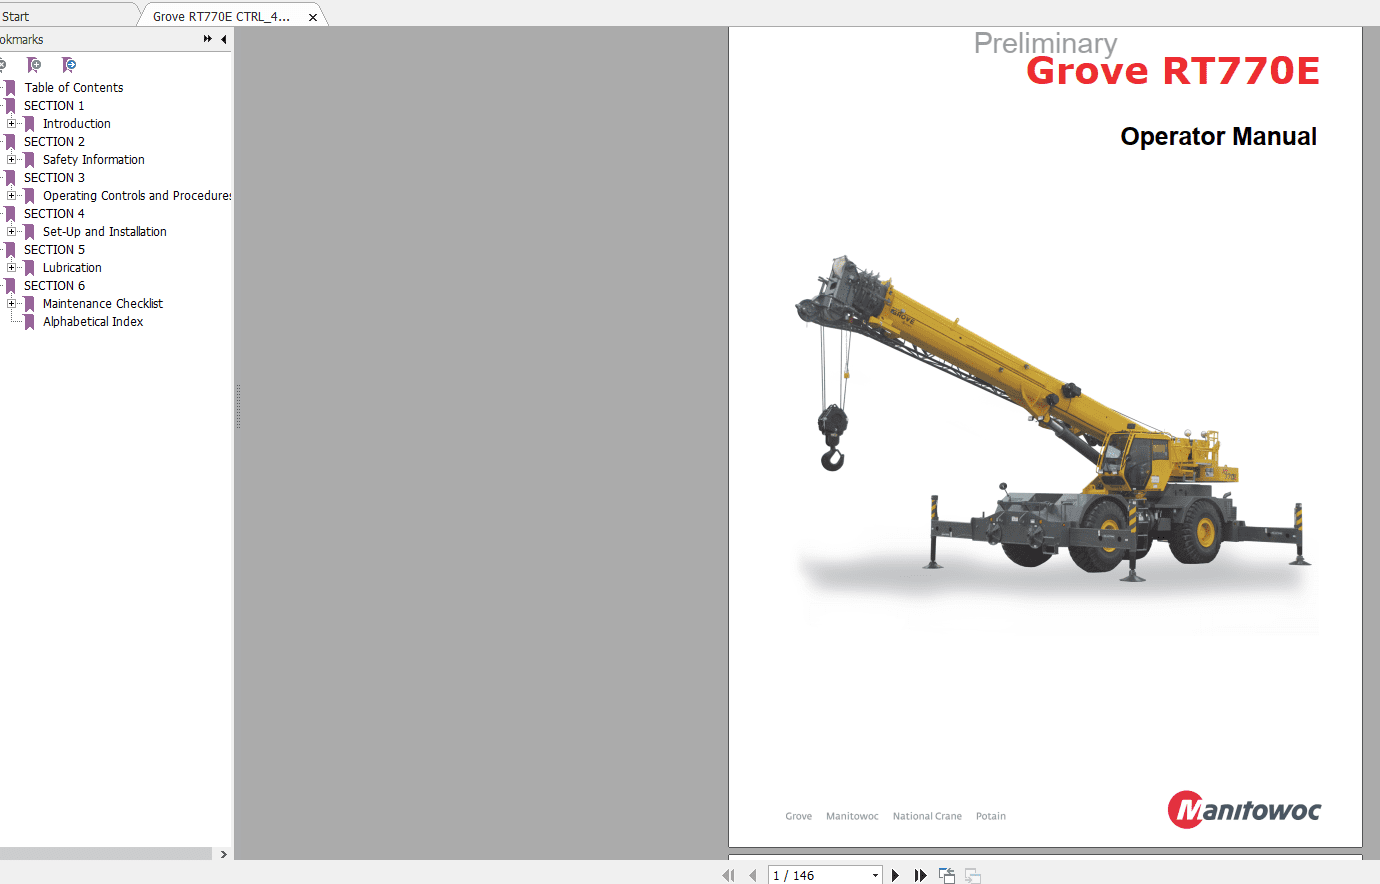1380x884 pixels.
Task: Go to the next view
Action: coord(971,874)
